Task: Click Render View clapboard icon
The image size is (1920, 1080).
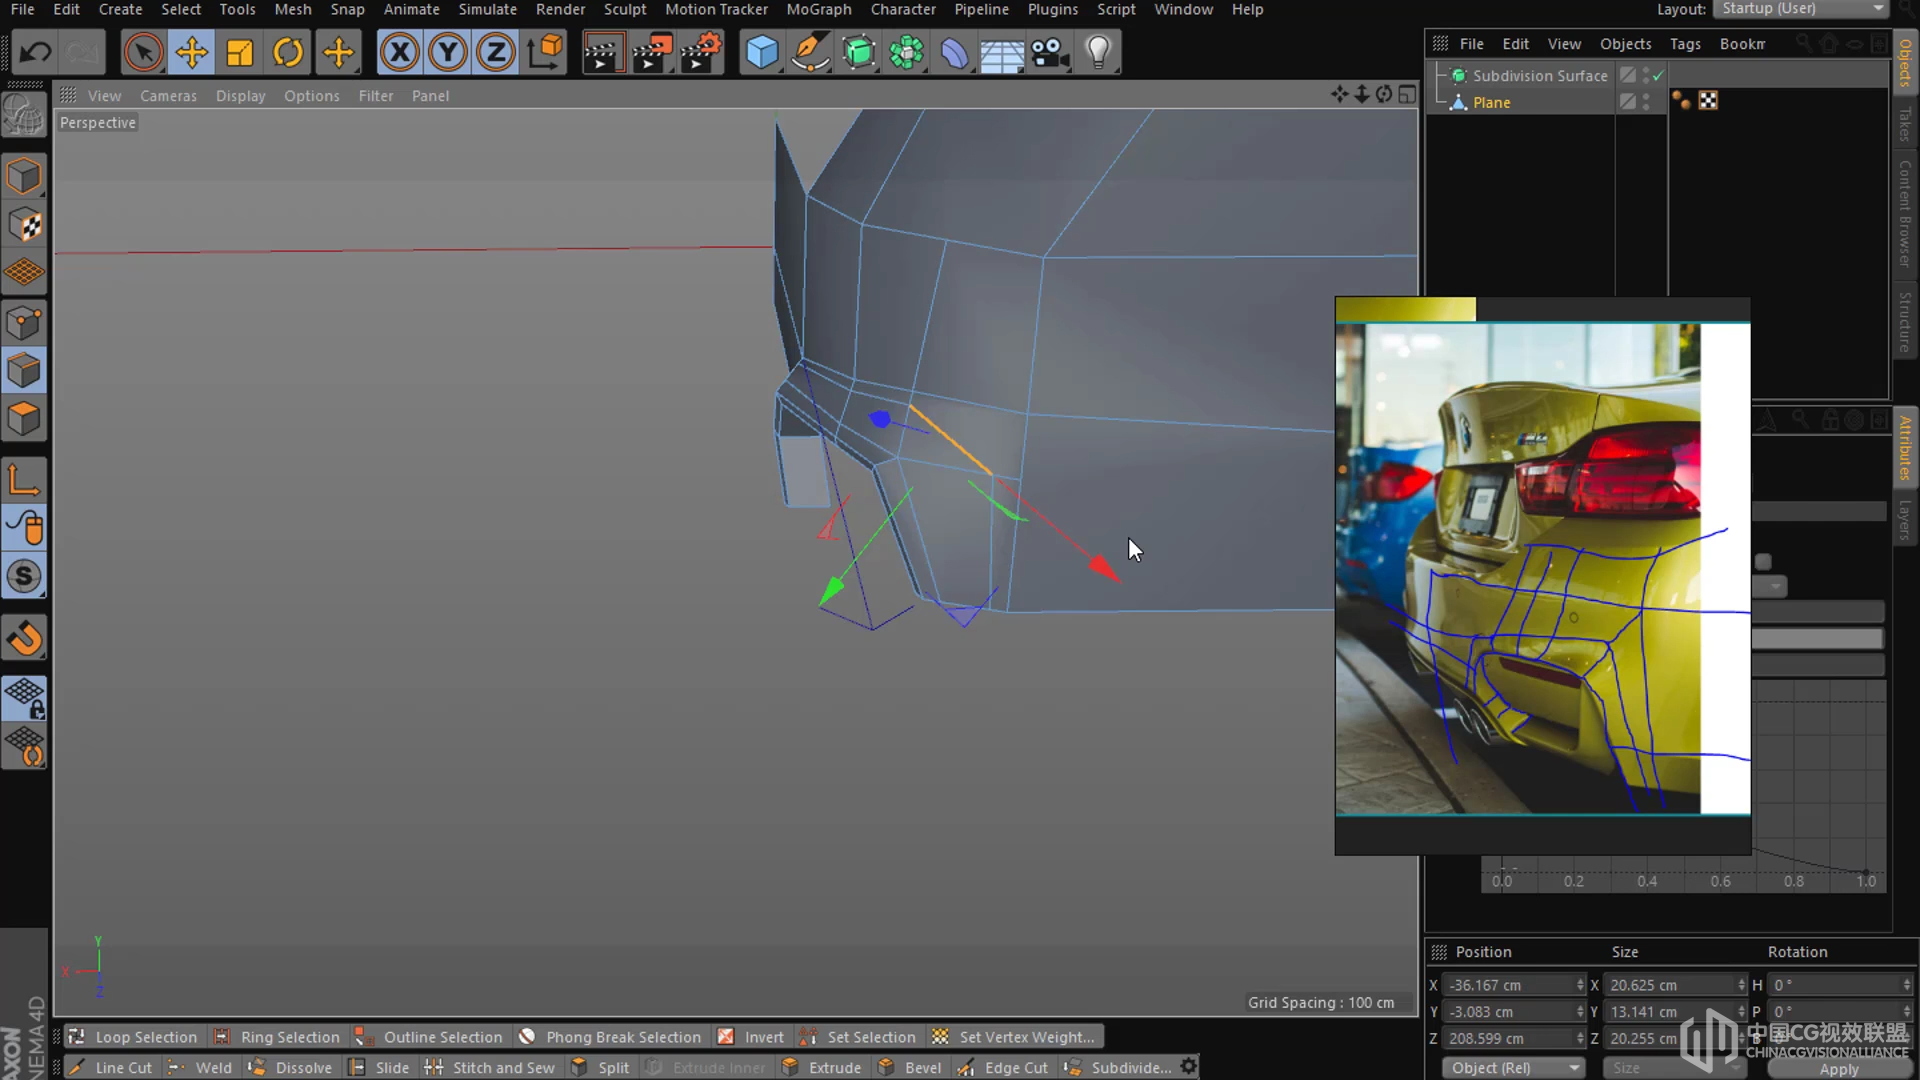Action: 603,52
